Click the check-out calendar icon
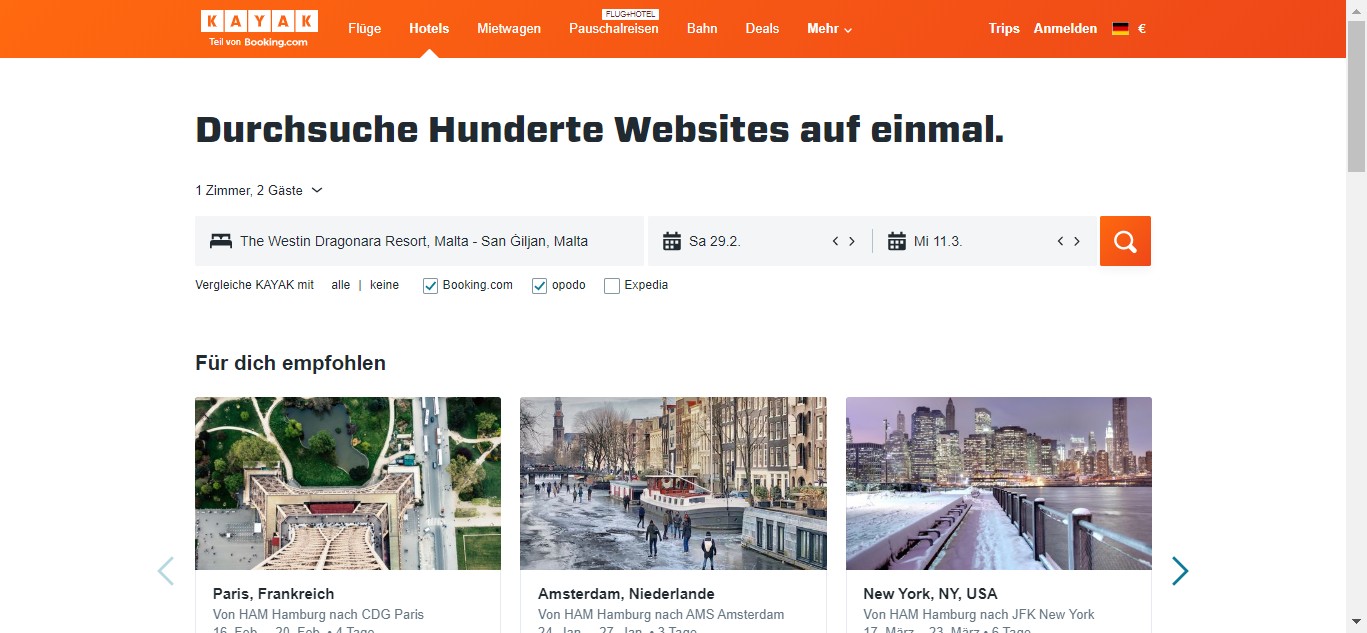The width and height of the screenshot is (1367, 633). click(897, 241)
